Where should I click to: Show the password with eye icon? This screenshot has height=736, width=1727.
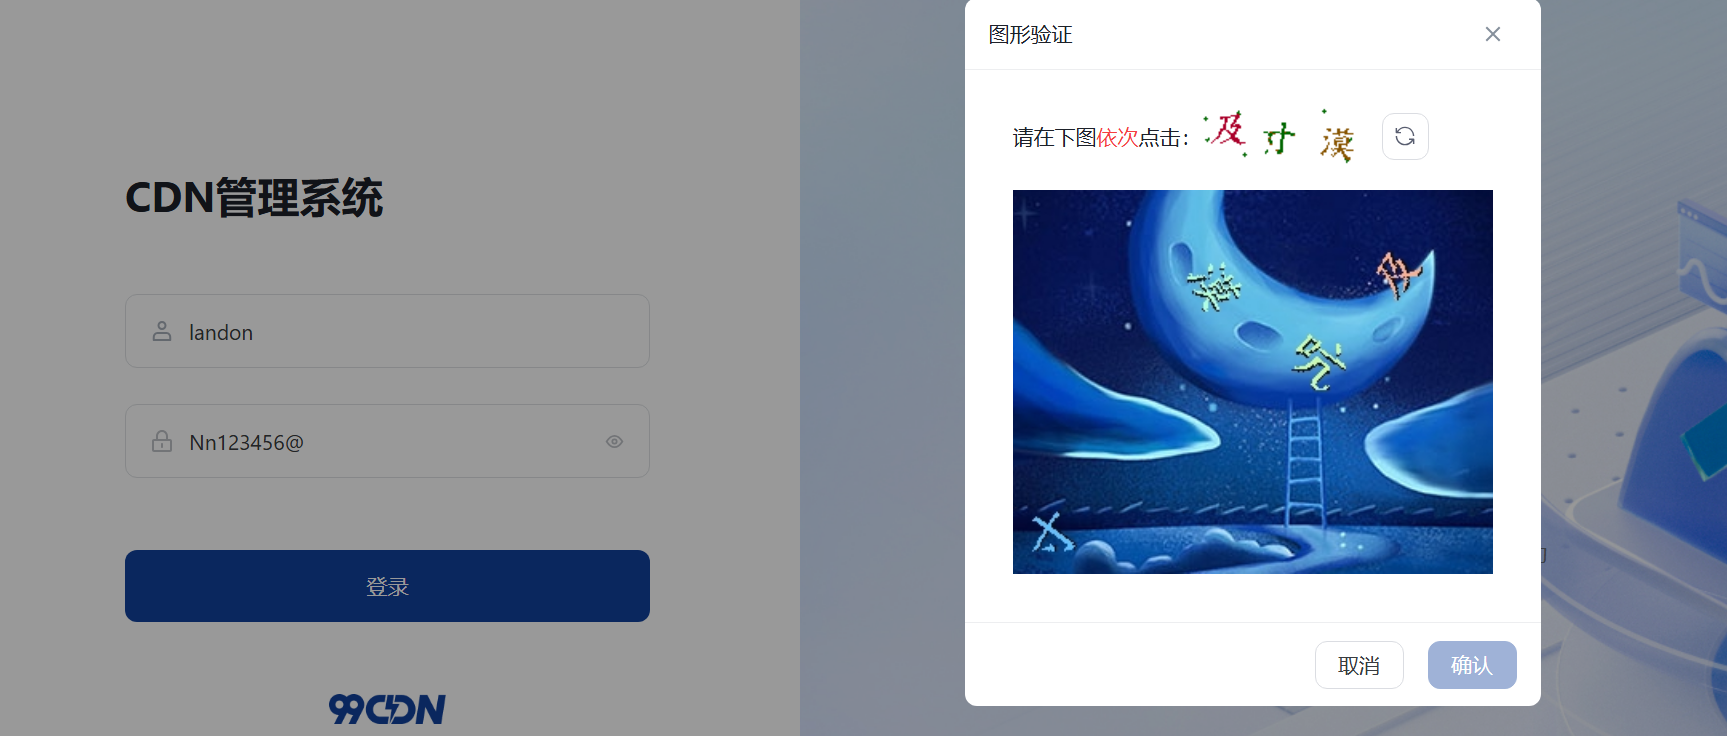click(x=614, y=441)
